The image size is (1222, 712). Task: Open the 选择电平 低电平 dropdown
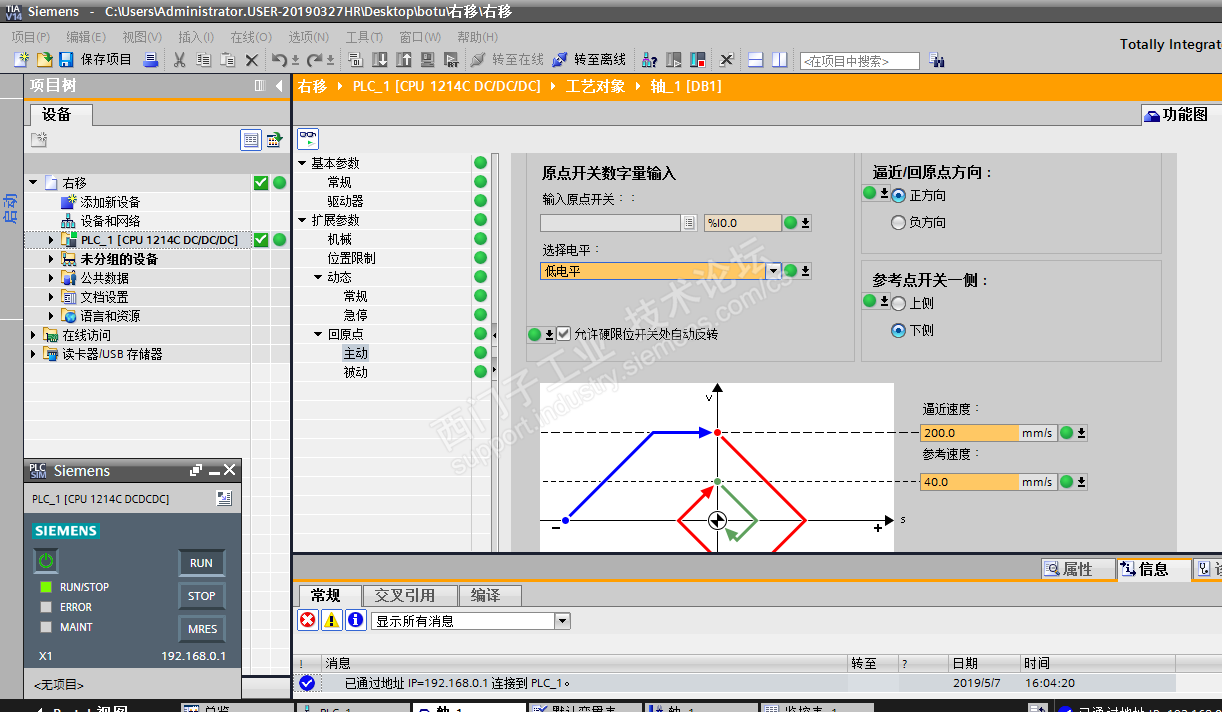click(x=773, y=271)
